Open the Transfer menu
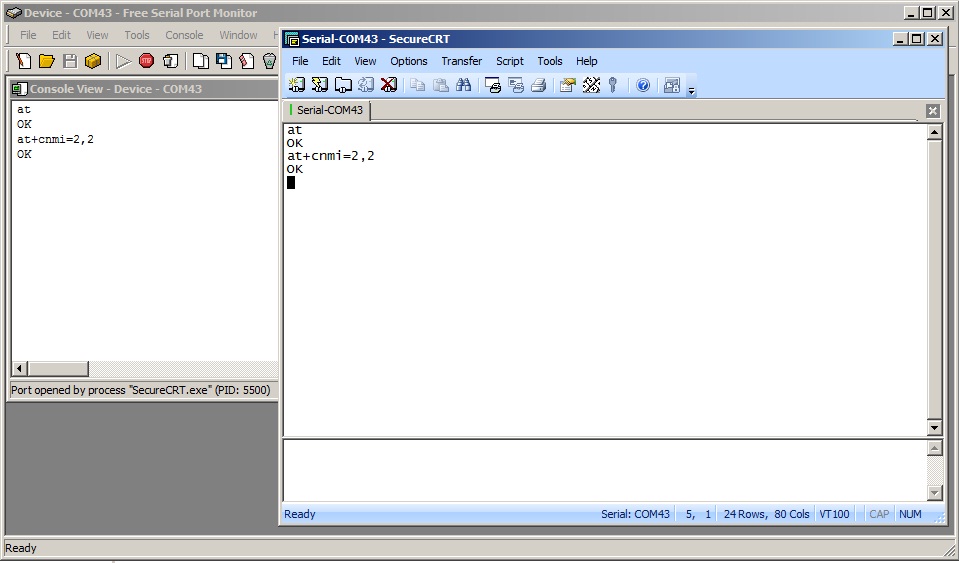This screenshot has width=959, height=563. click(462, 61)
